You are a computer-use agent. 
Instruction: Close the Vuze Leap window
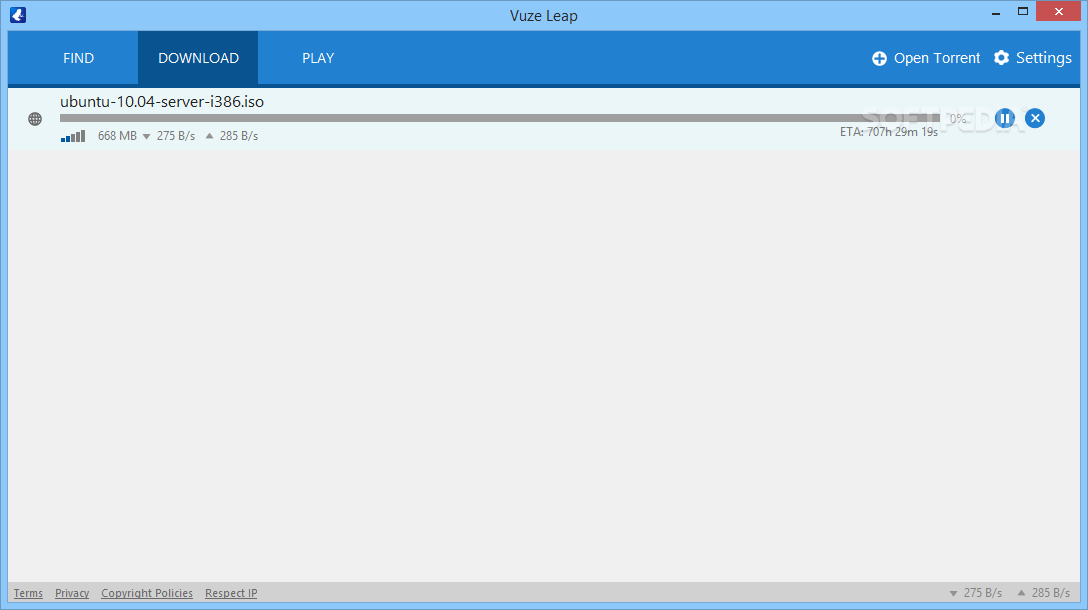pos(1058,11)
